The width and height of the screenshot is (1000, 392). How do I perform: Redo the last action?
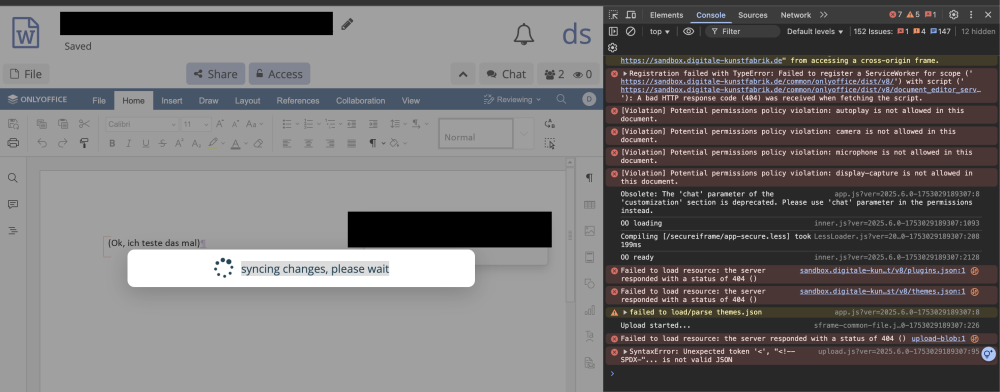coord(62,143)
